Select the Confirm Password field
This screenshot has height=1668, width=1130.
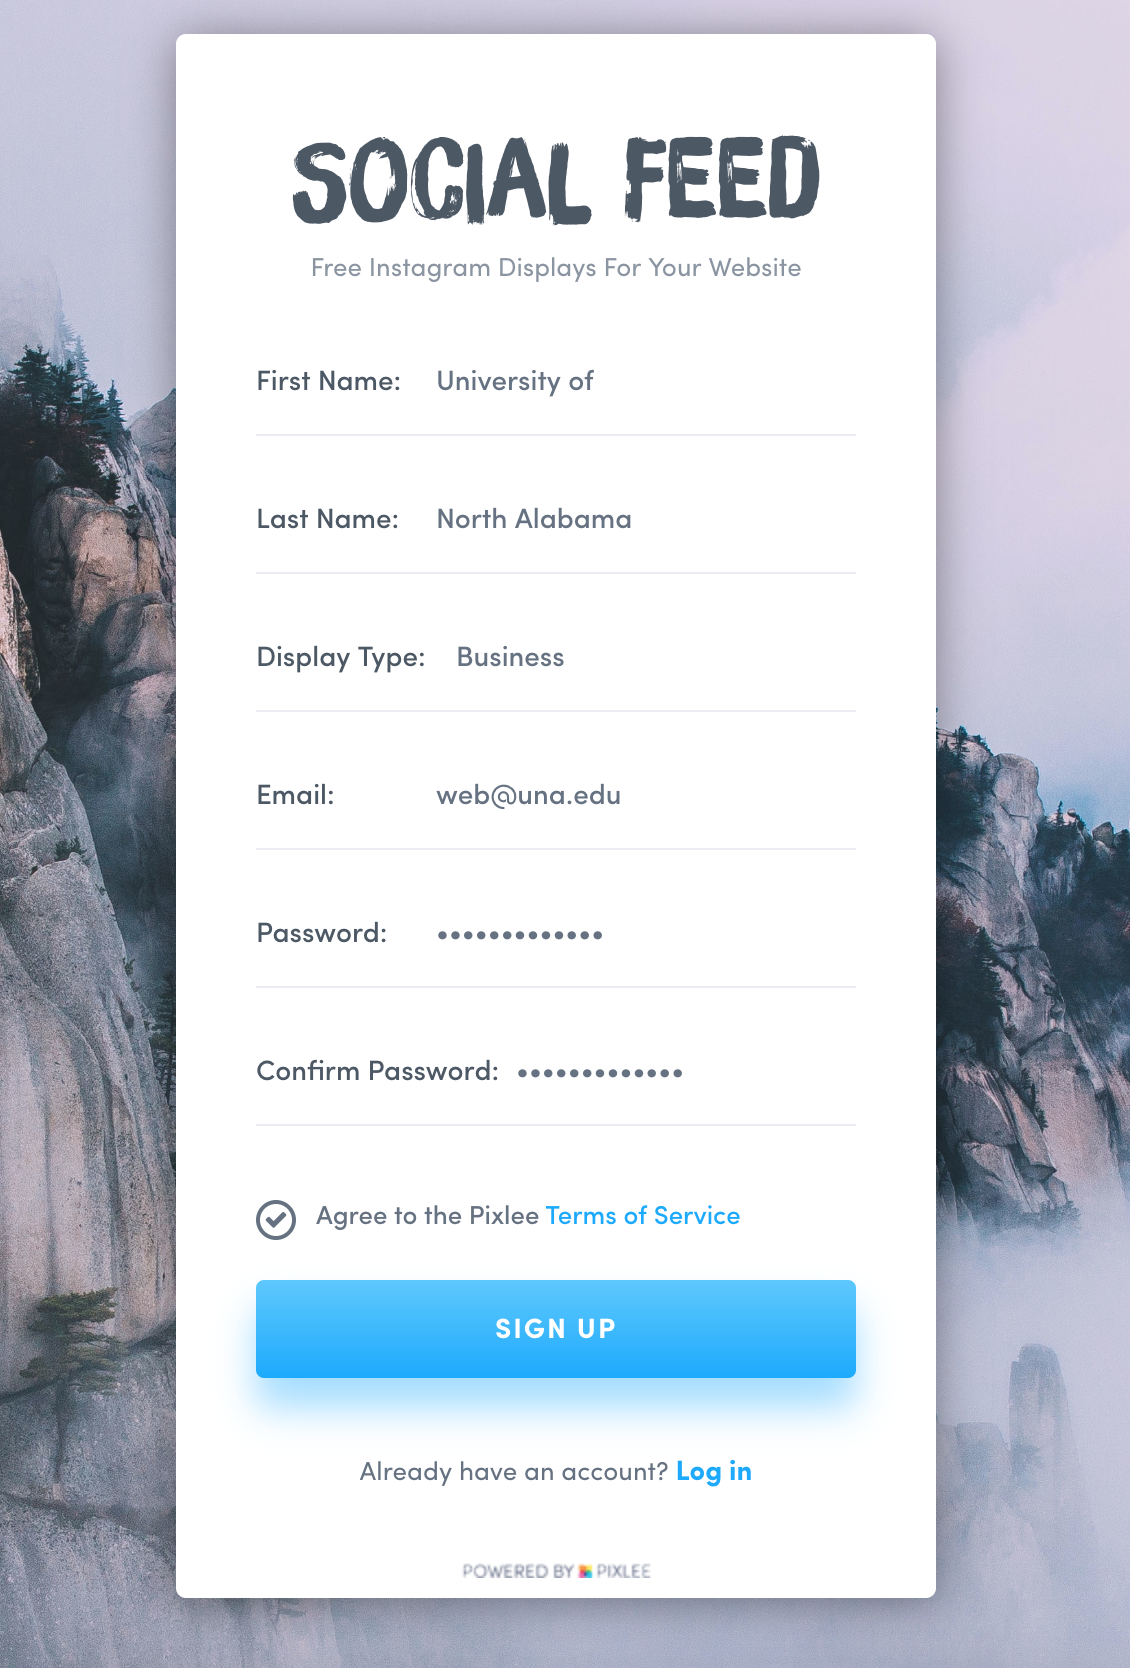click(686, 1072)
